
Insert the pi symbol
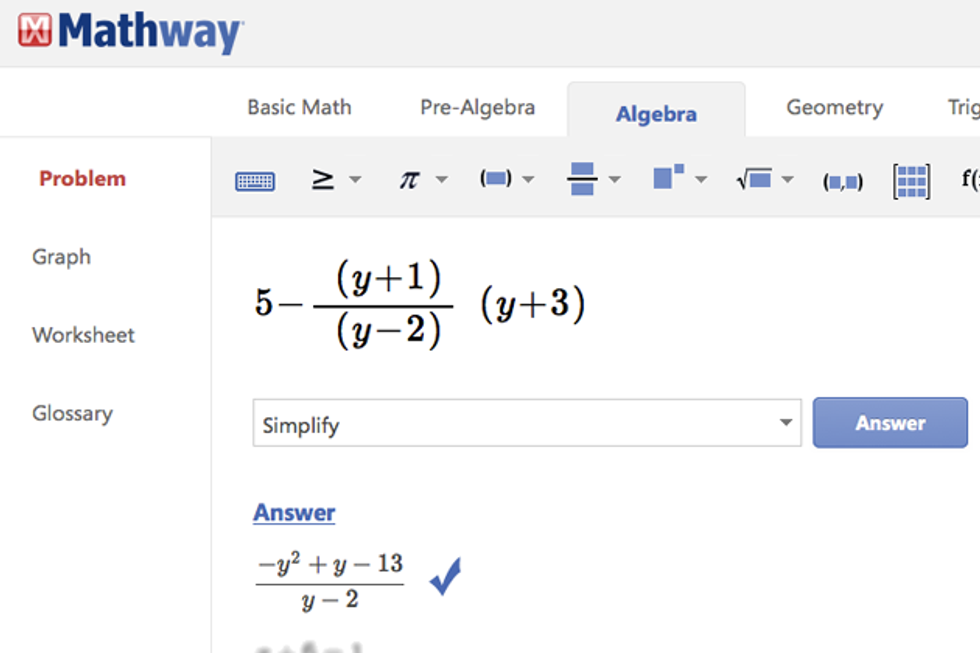[408, 180]
